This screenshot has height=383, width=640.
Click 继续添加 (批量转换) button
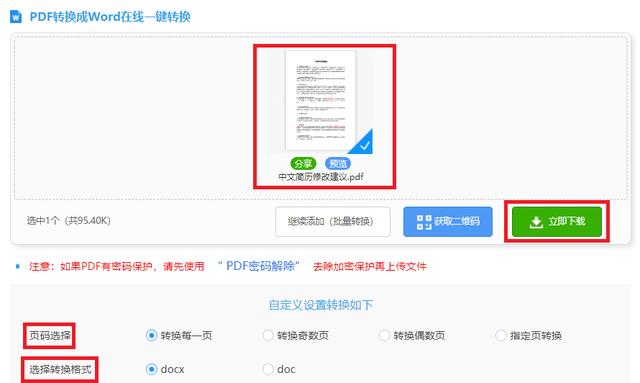tap(333, 222)
